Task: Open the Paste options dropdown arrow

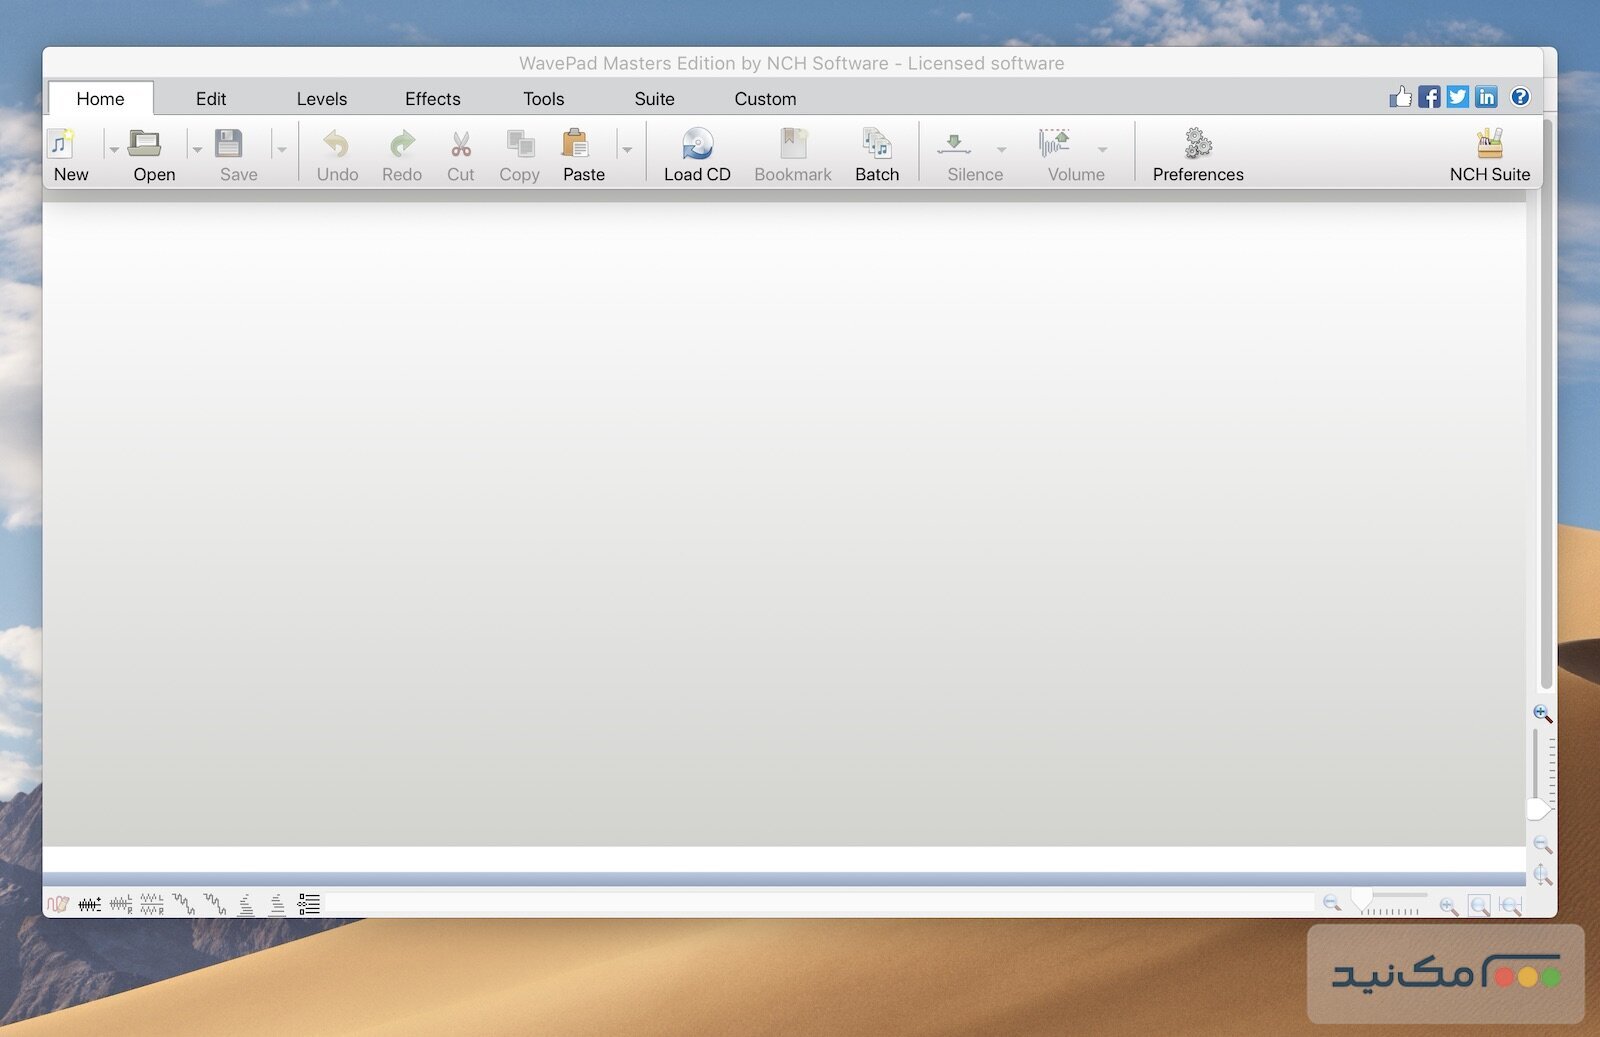Action: coord(627,150)
